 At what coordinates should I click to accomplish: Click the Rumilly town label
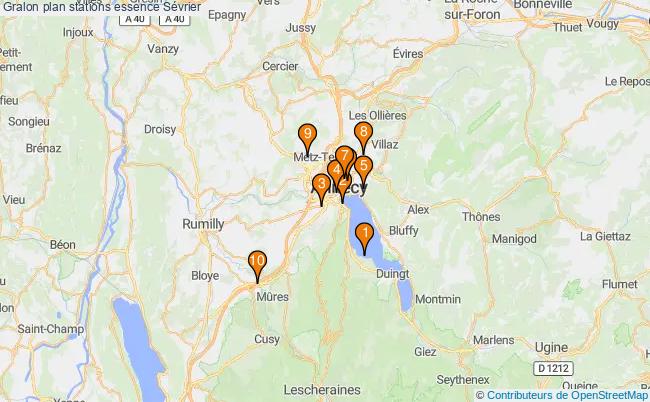[203, 224]
